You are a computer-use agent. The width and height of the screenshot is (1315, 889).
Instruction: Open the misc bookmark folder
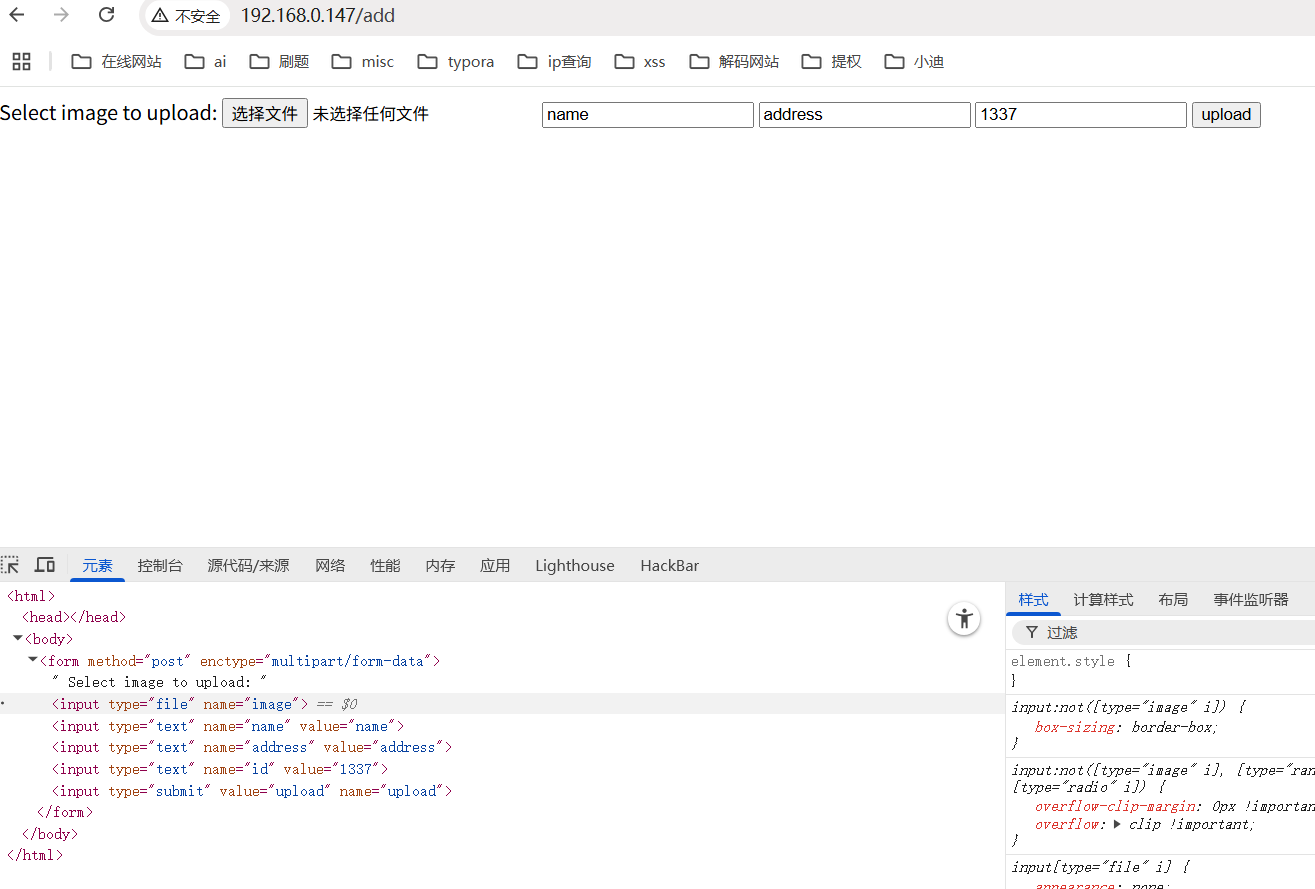coord(363,62)
